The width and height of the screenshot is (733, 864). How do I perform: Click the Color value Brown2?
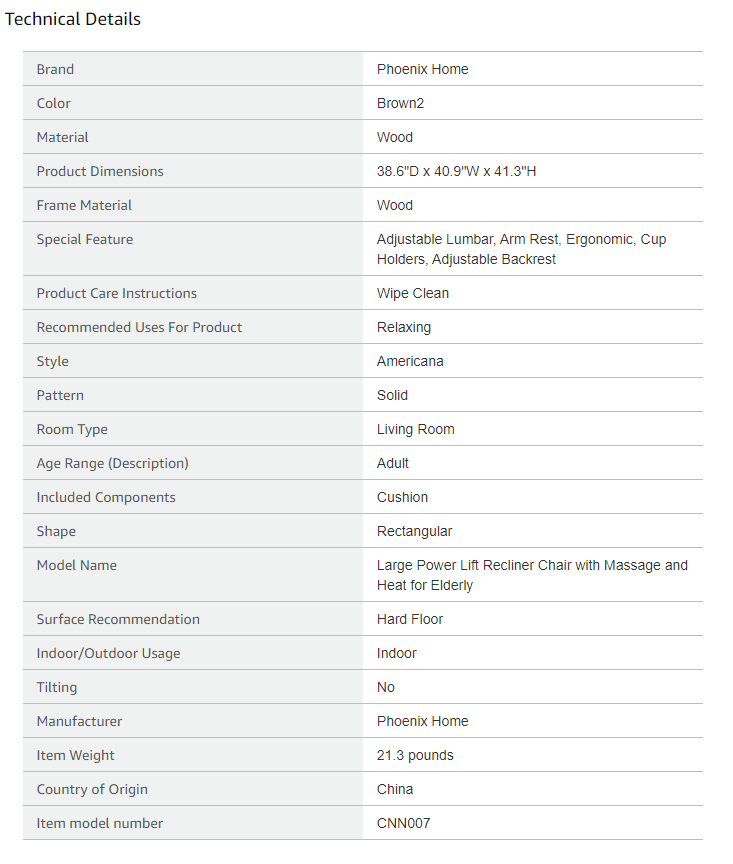point(400,104)
